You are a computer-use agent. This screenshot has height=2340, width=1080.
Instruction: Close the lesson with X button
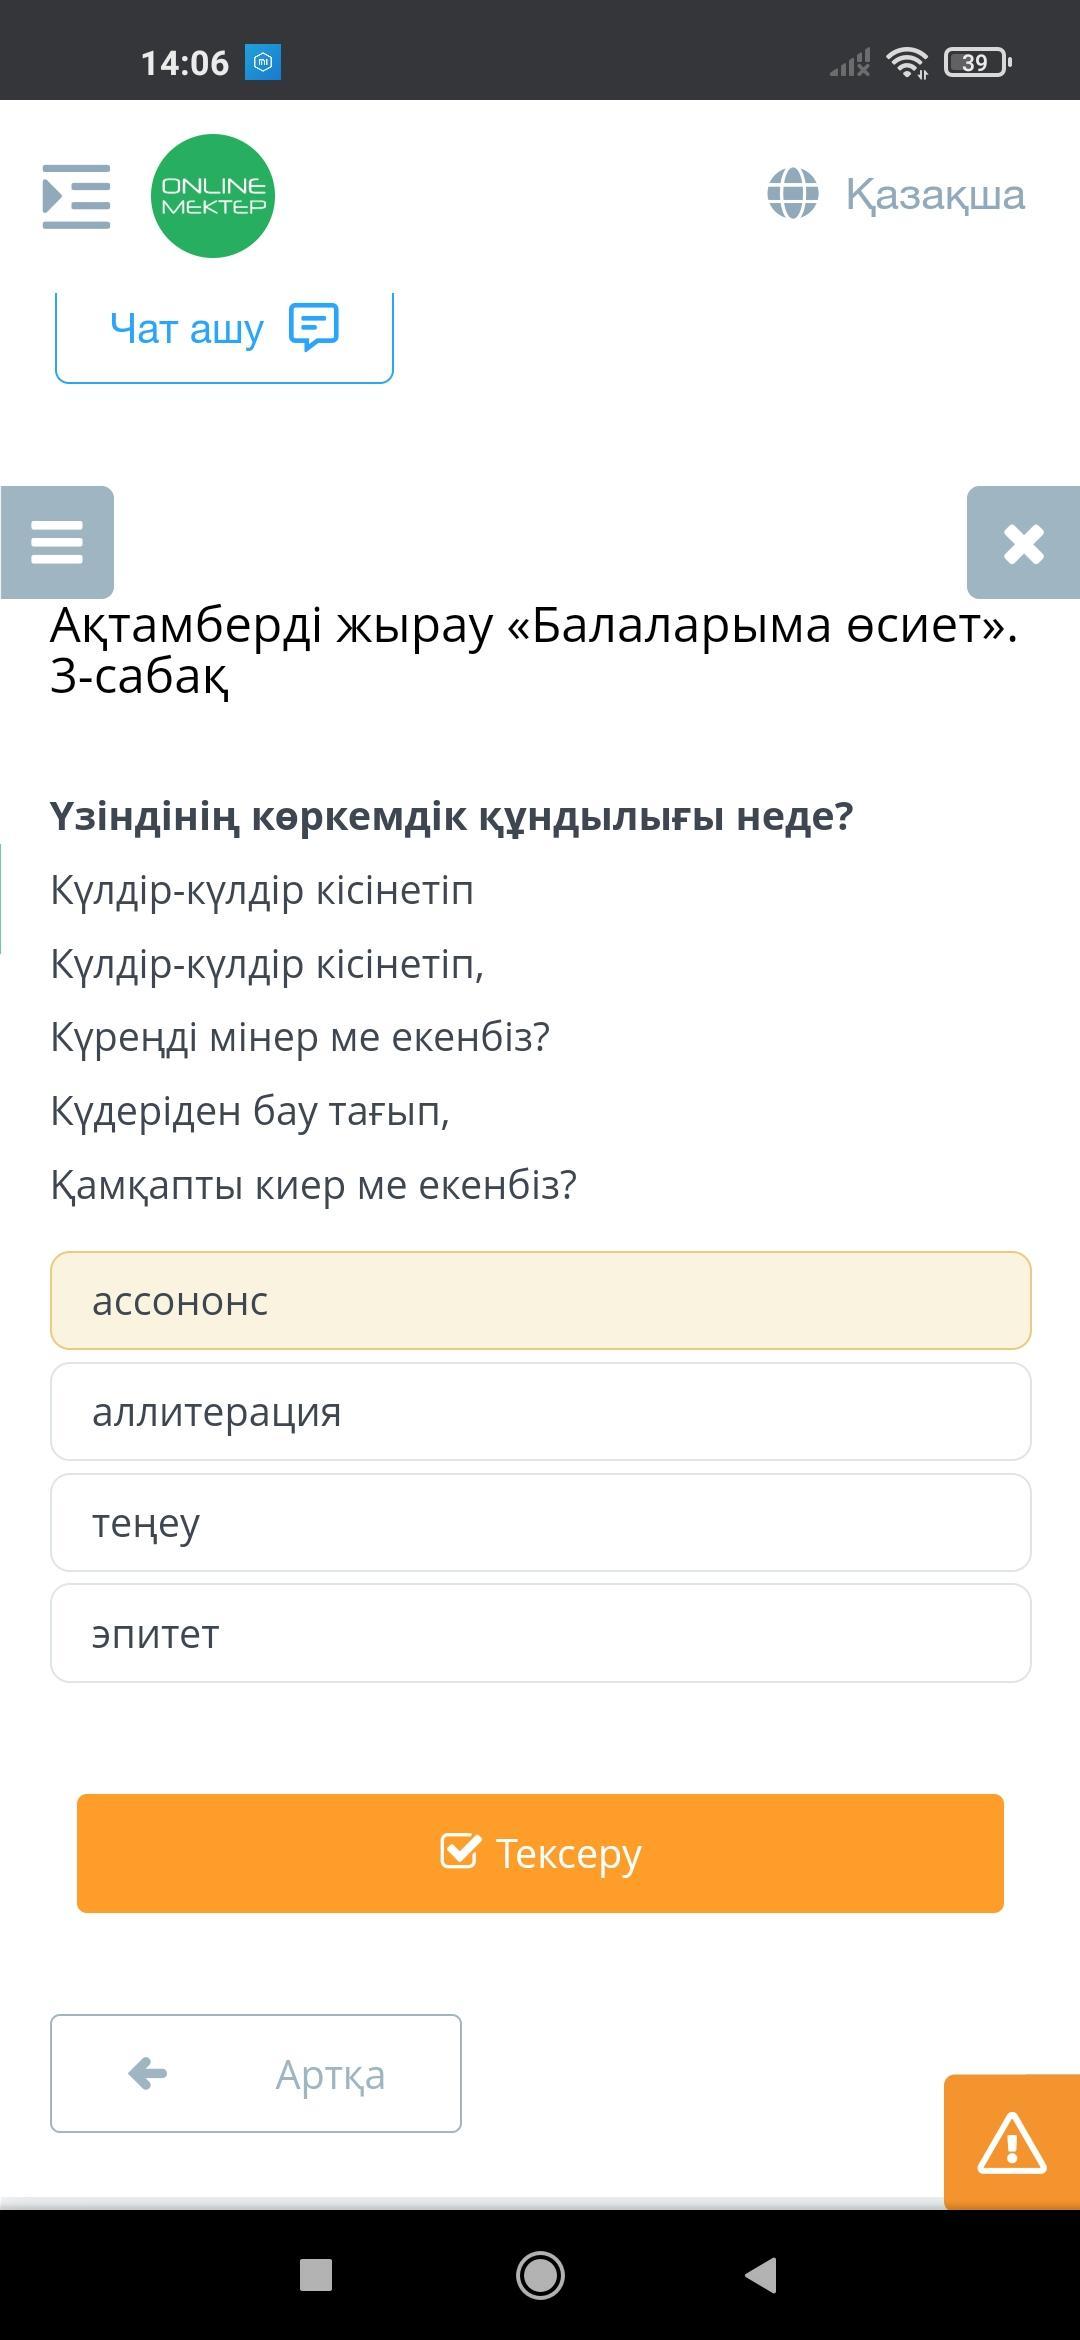point(1023,543)
